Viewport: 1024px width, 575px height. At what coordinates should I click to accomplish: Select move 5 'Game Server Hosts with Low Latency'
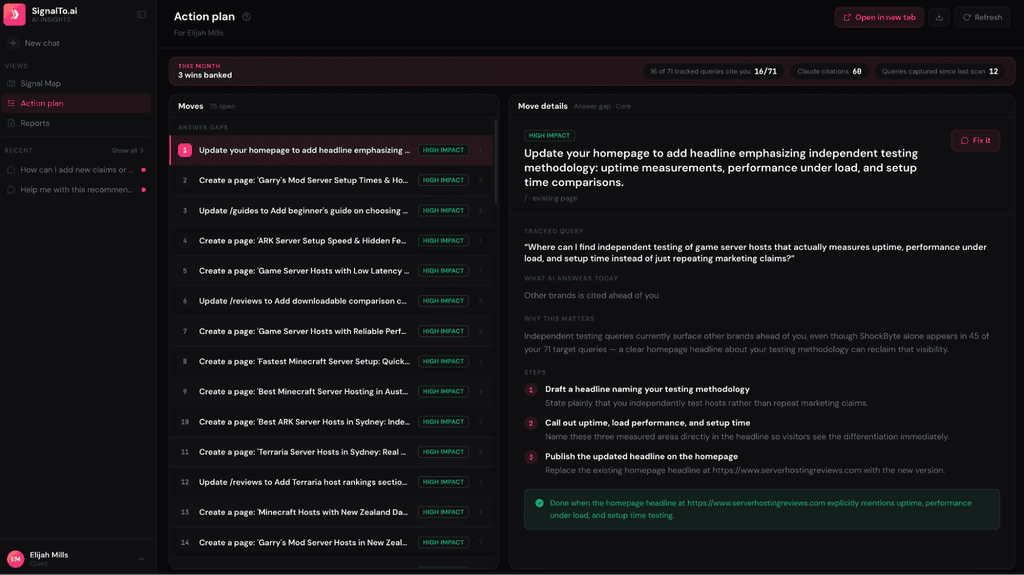332,271
